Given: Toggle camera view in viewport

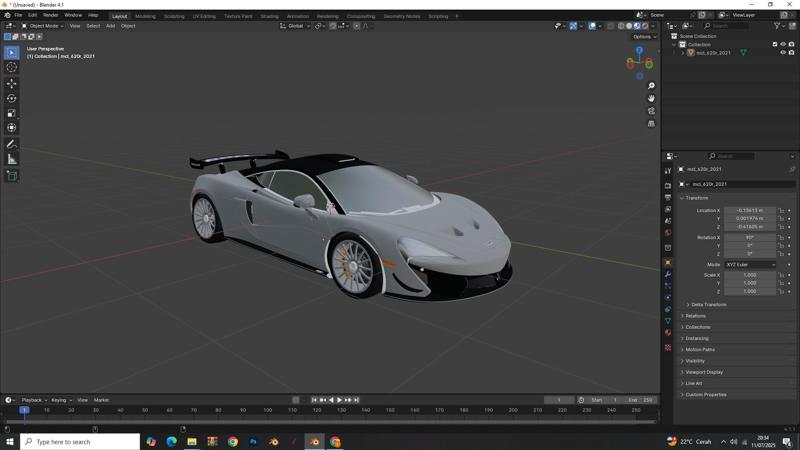Looking at the screenshot, I should tap(651, 111).
